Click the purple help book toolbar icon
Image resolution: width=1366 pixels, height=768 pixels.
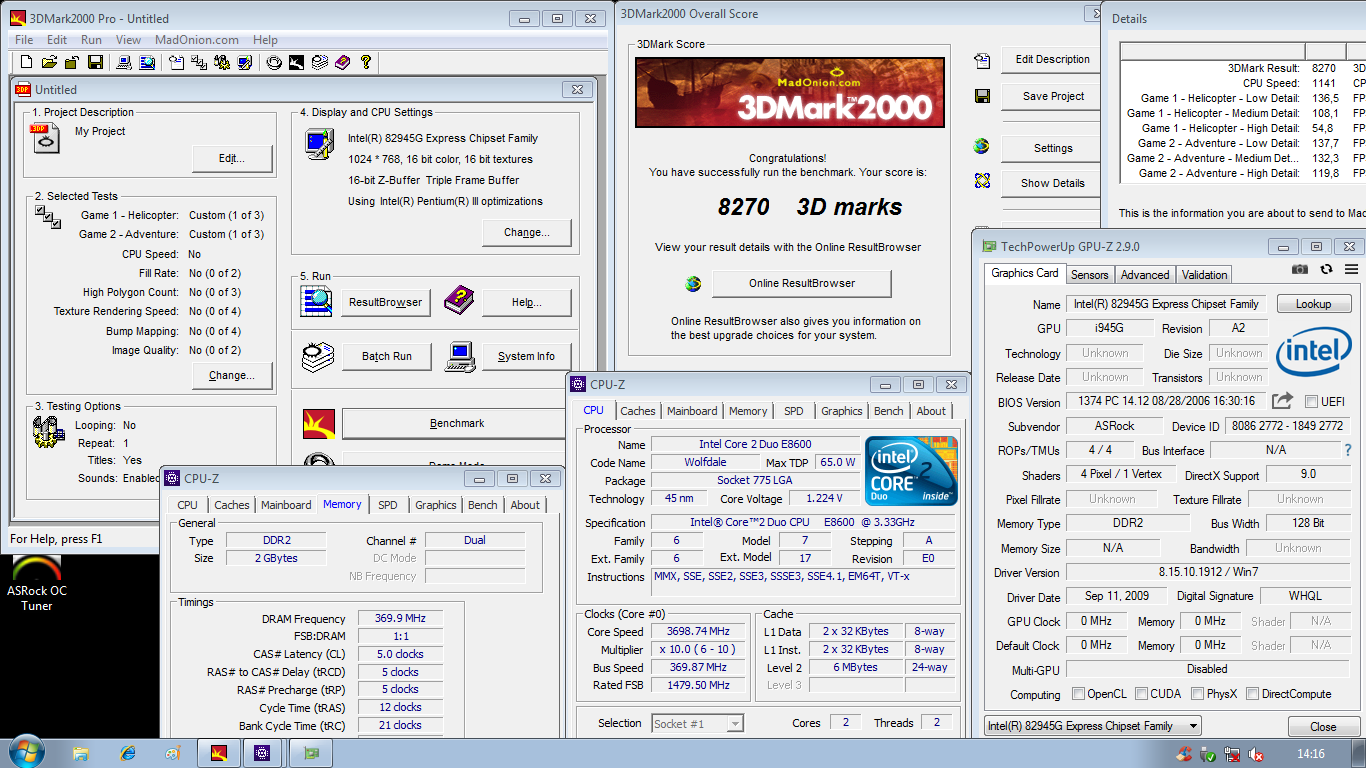(343, 62)
